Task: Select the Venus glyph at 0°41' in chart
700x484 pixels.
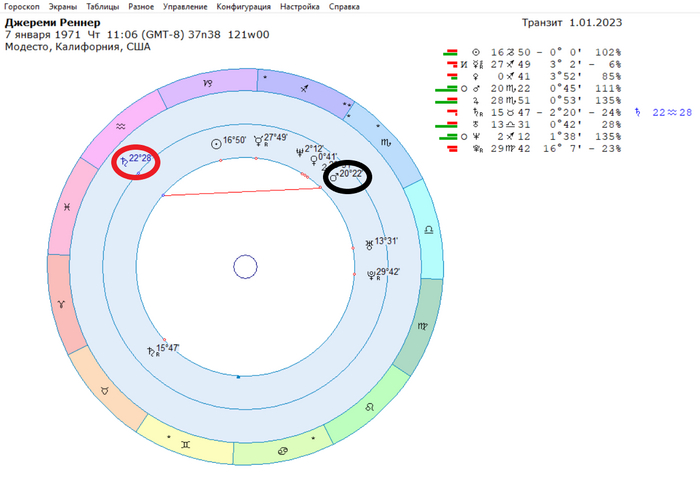Action: pos(314,160)
